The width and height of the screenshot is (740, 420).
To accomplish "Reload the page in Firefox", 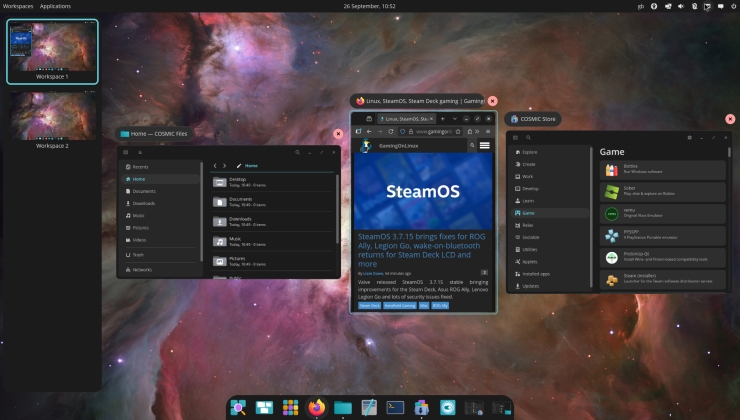I will click(x=391, y=131).
